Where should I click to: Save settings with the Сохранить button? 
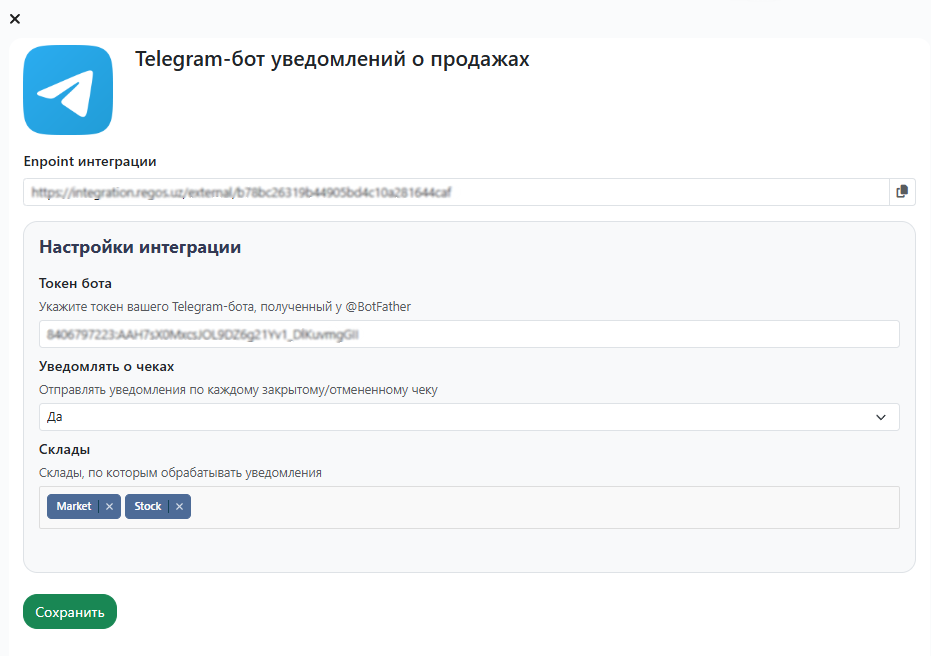click(x=70, y=612)
